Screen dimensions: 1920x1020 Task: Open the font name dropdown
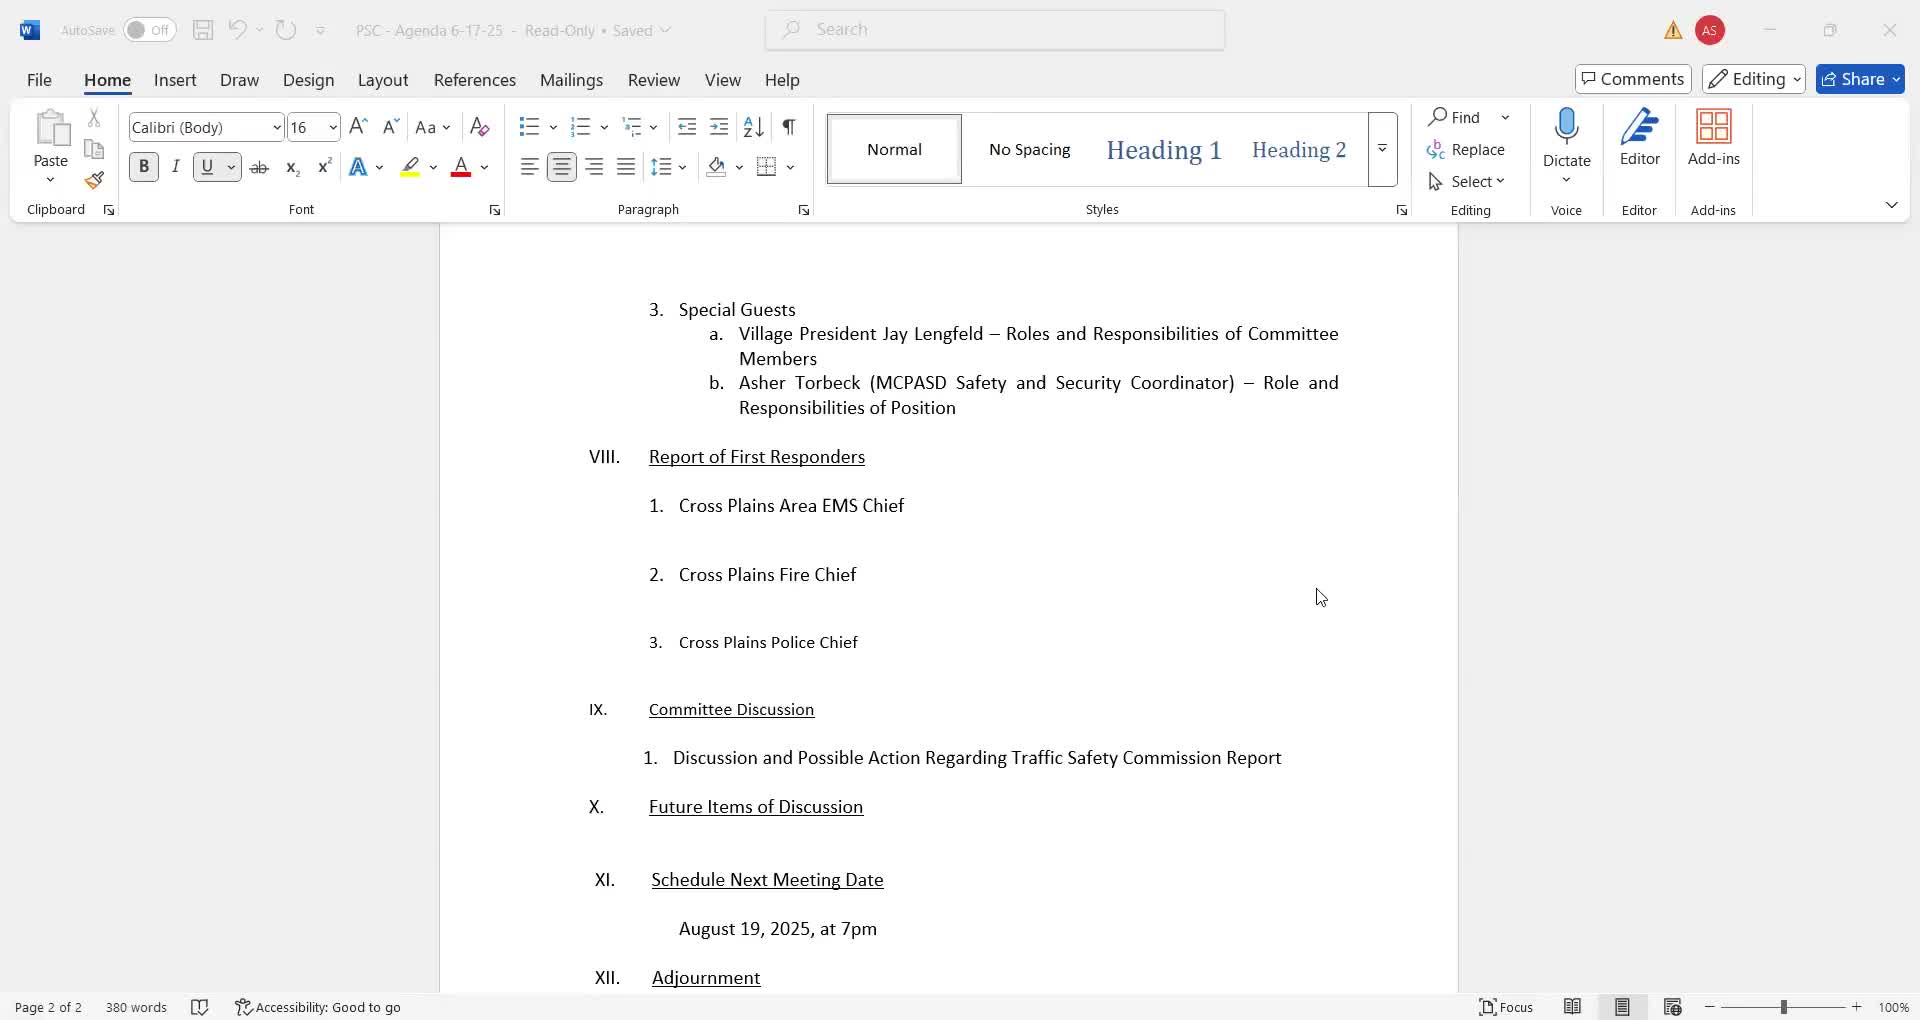pyautogui.click(x=276, y=127)
